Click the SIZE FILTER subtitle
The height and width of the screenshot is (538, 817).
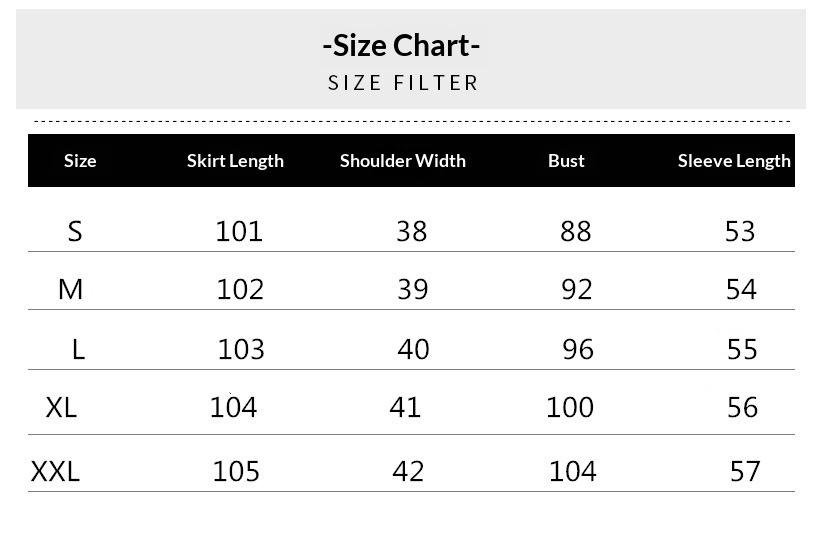click(403, 83)
